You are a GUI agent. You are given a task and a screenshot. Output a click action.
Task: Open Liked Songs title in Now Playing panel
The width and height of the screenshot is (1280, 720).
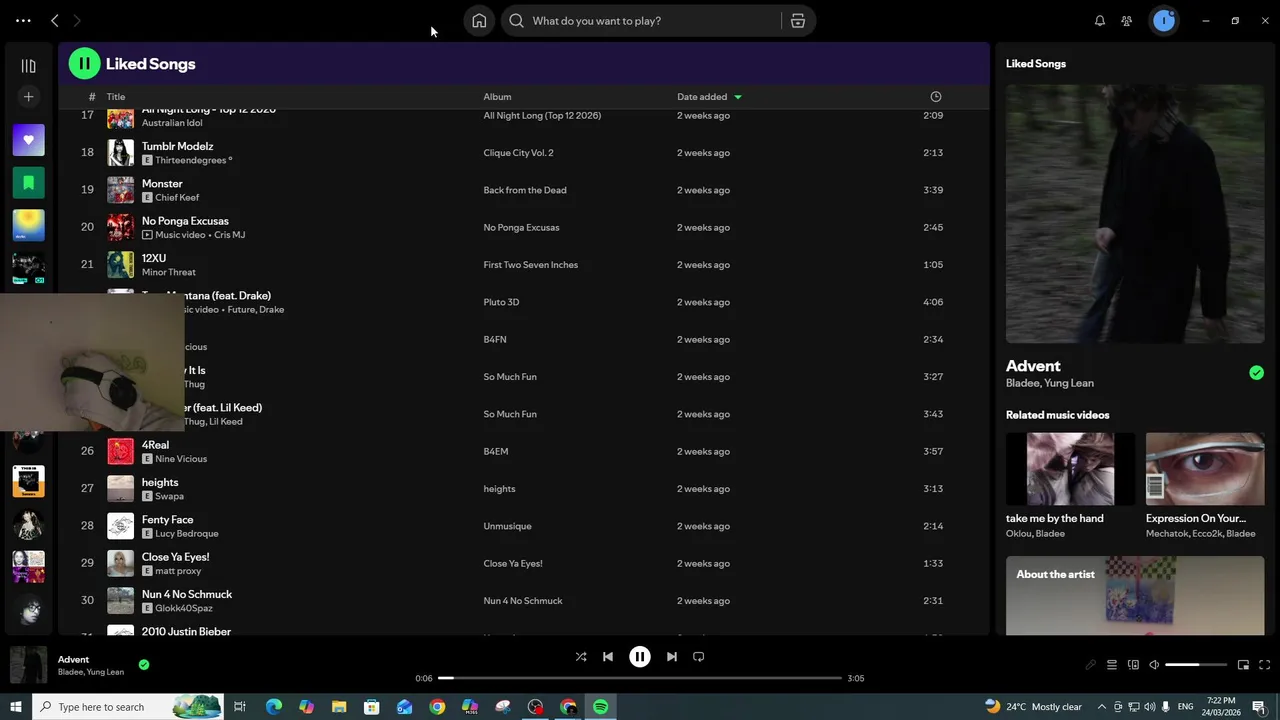[x=1036, y=64]
